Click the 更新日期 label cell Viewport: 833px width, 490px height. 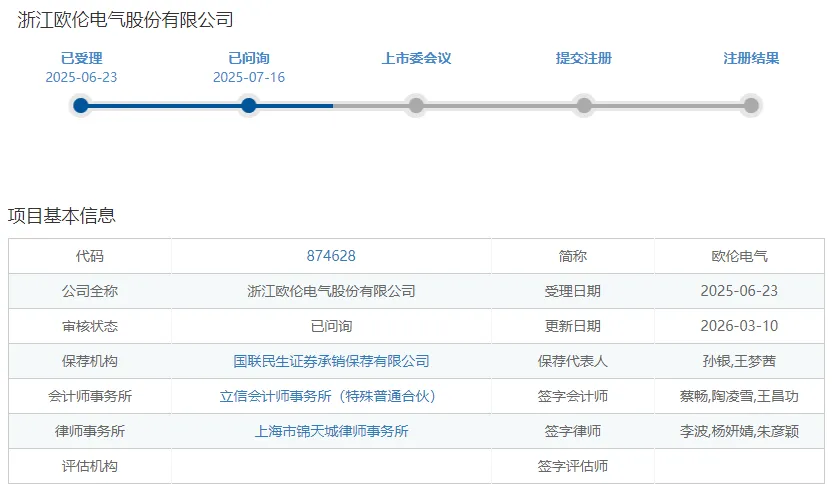573,326
